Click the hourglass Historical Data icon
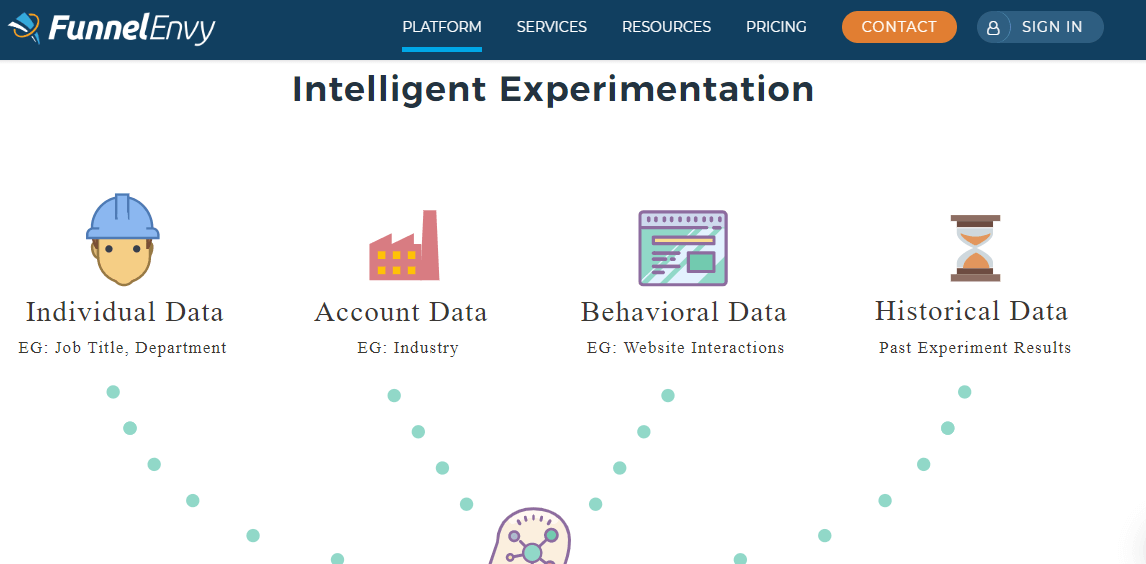1146x564 pixels. 975,248
